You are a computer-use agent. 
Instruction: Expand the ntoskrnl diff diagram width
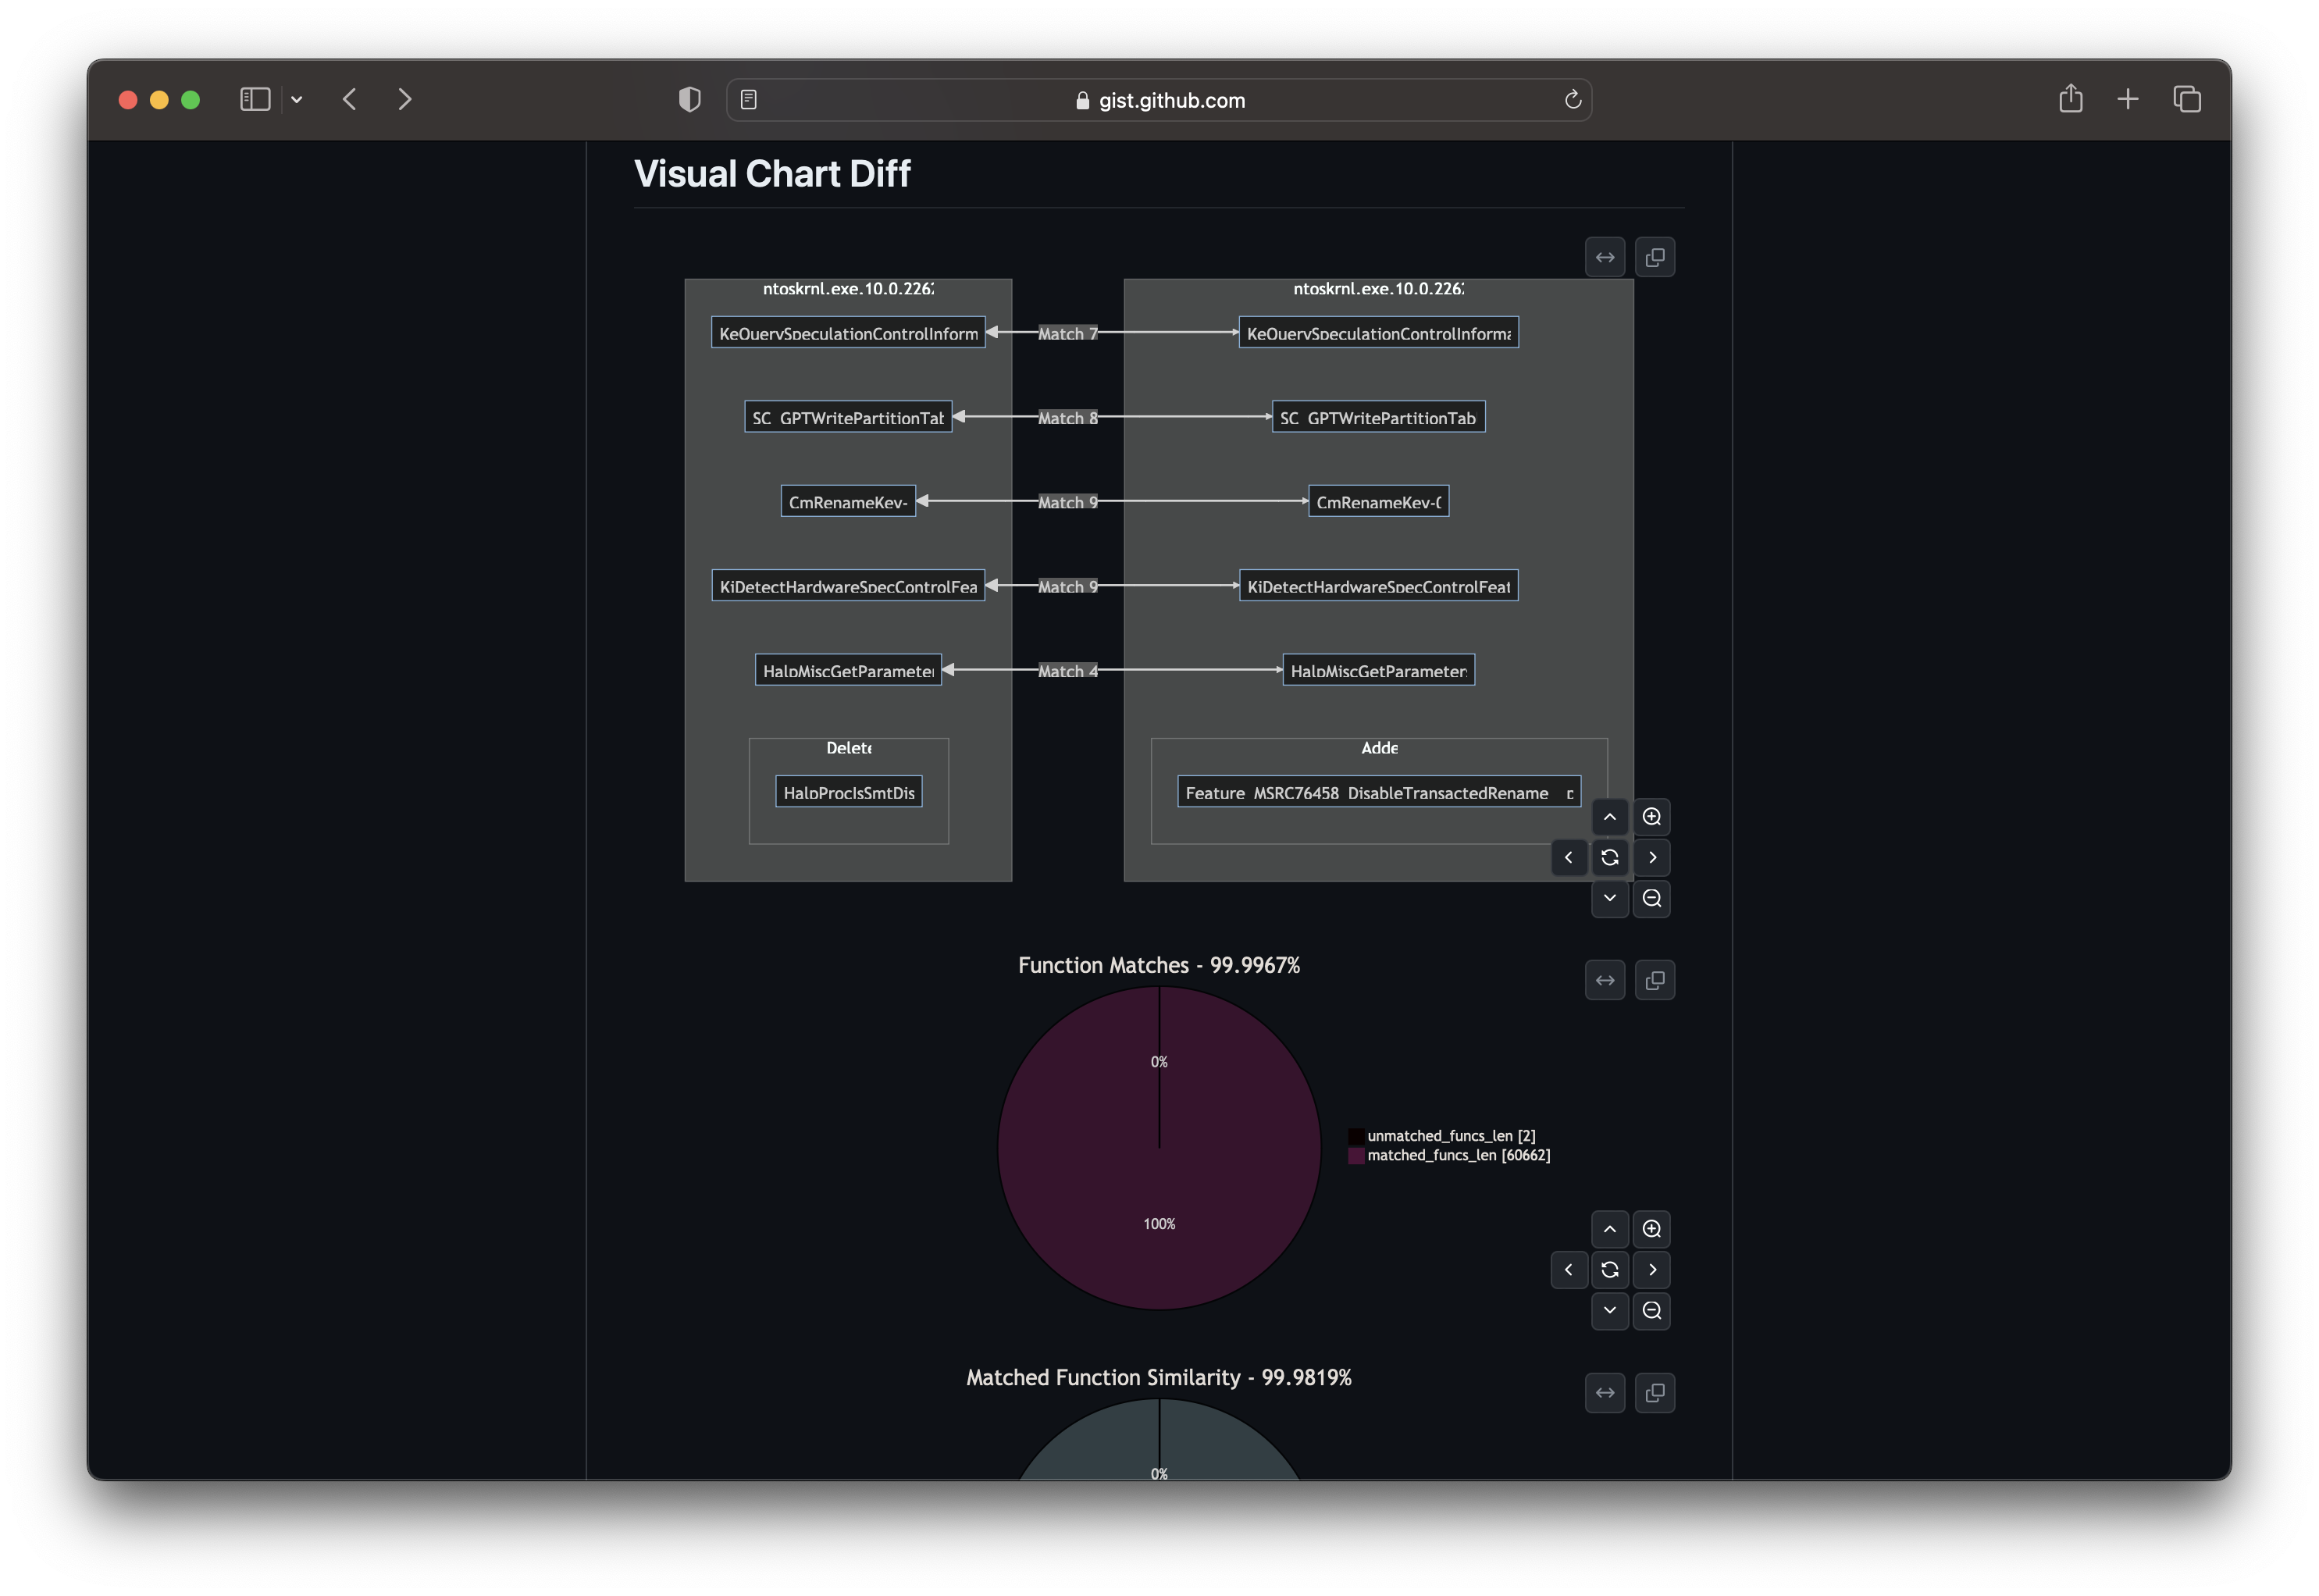click(1604, 257)
